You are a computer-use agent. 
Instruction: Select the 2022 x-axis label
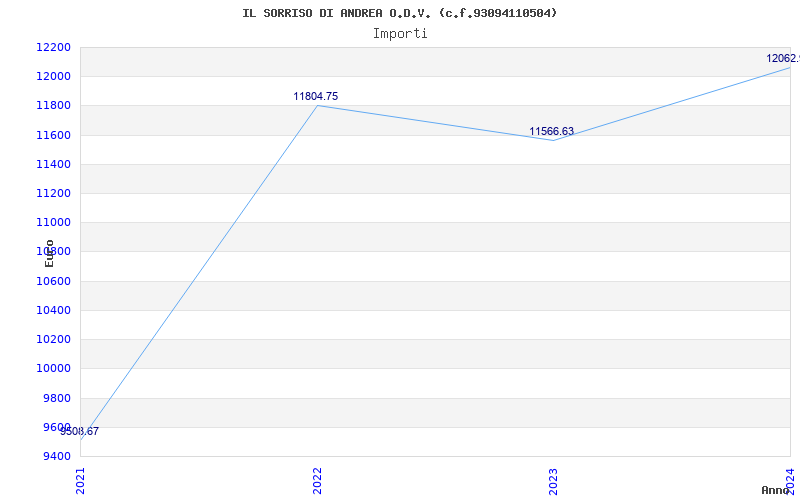pyautogui.click(x=317, y=481)
